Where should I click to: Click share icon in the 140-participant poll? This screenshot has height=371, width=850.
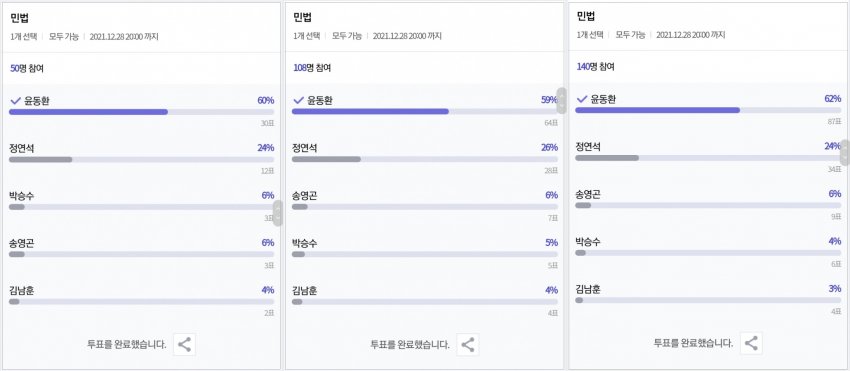(751, 343)
